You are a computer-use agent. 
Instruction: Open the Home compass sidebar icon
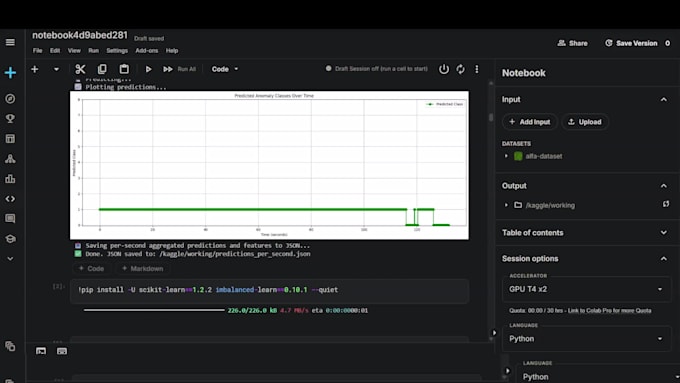point(10,99)
